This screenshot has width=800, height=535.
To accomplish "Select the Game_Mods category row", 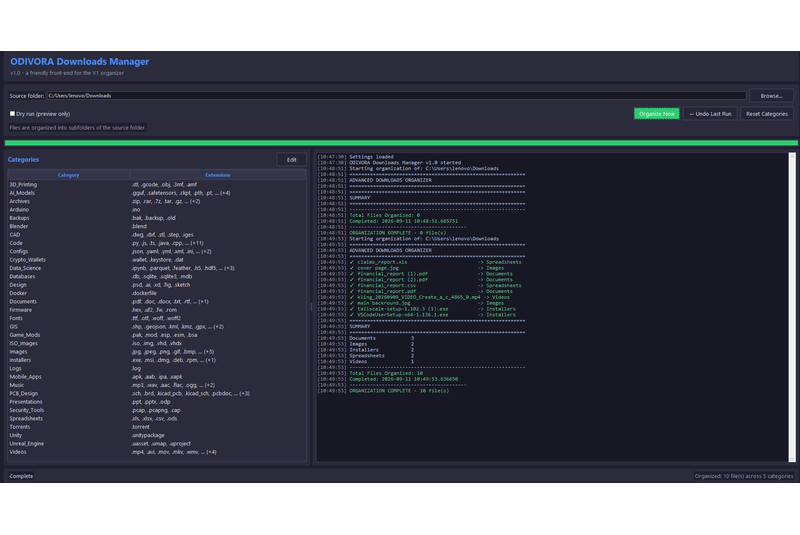I will click(x=157, y=335).
